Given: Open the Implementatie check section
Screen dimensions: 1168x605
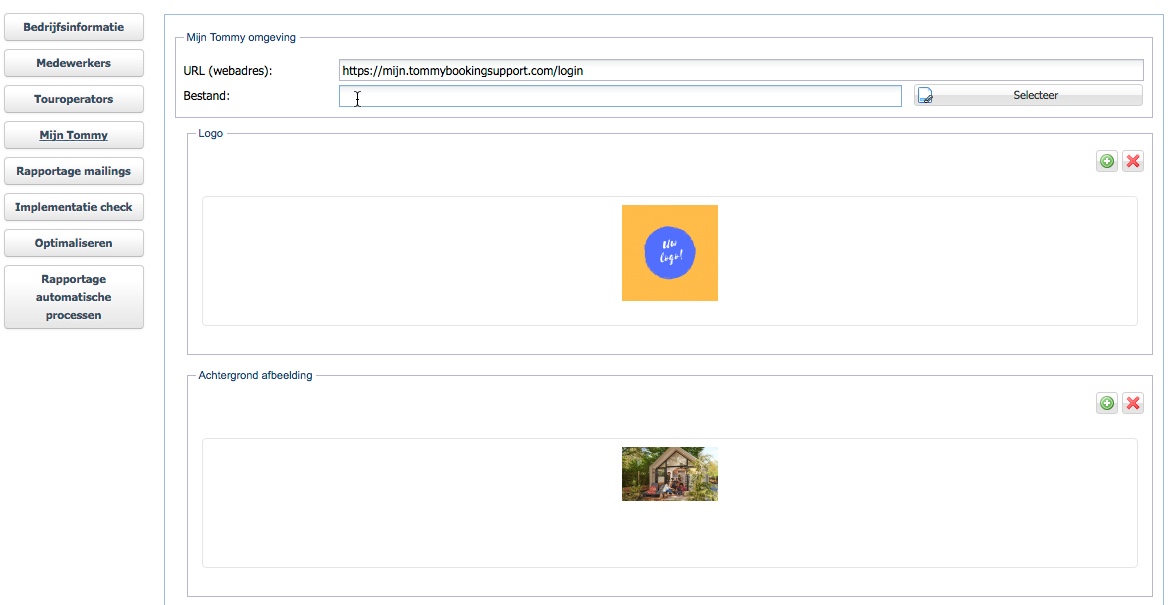Looking at the screenshot, I should point(74,207).
